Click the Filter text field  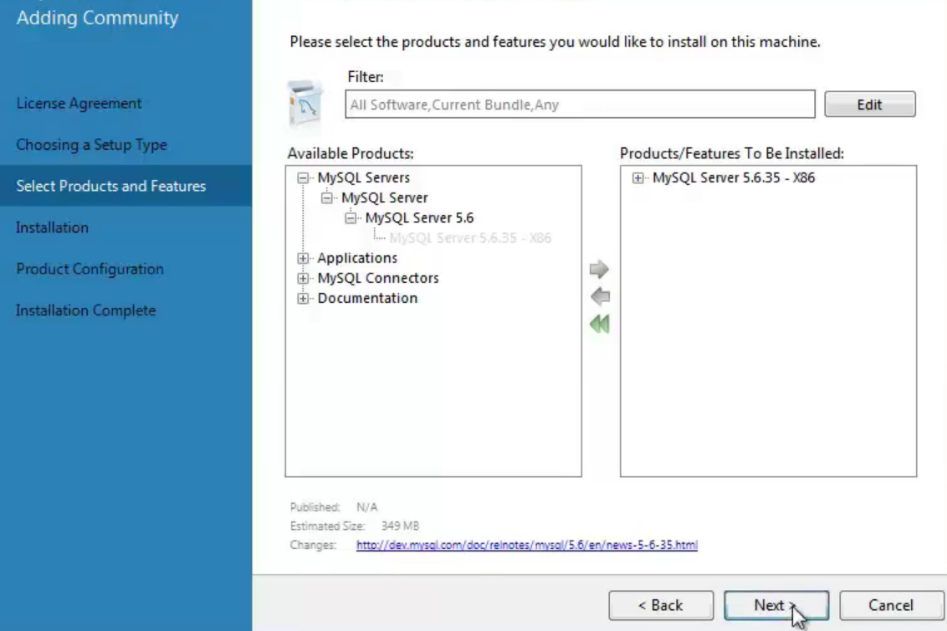580,104
